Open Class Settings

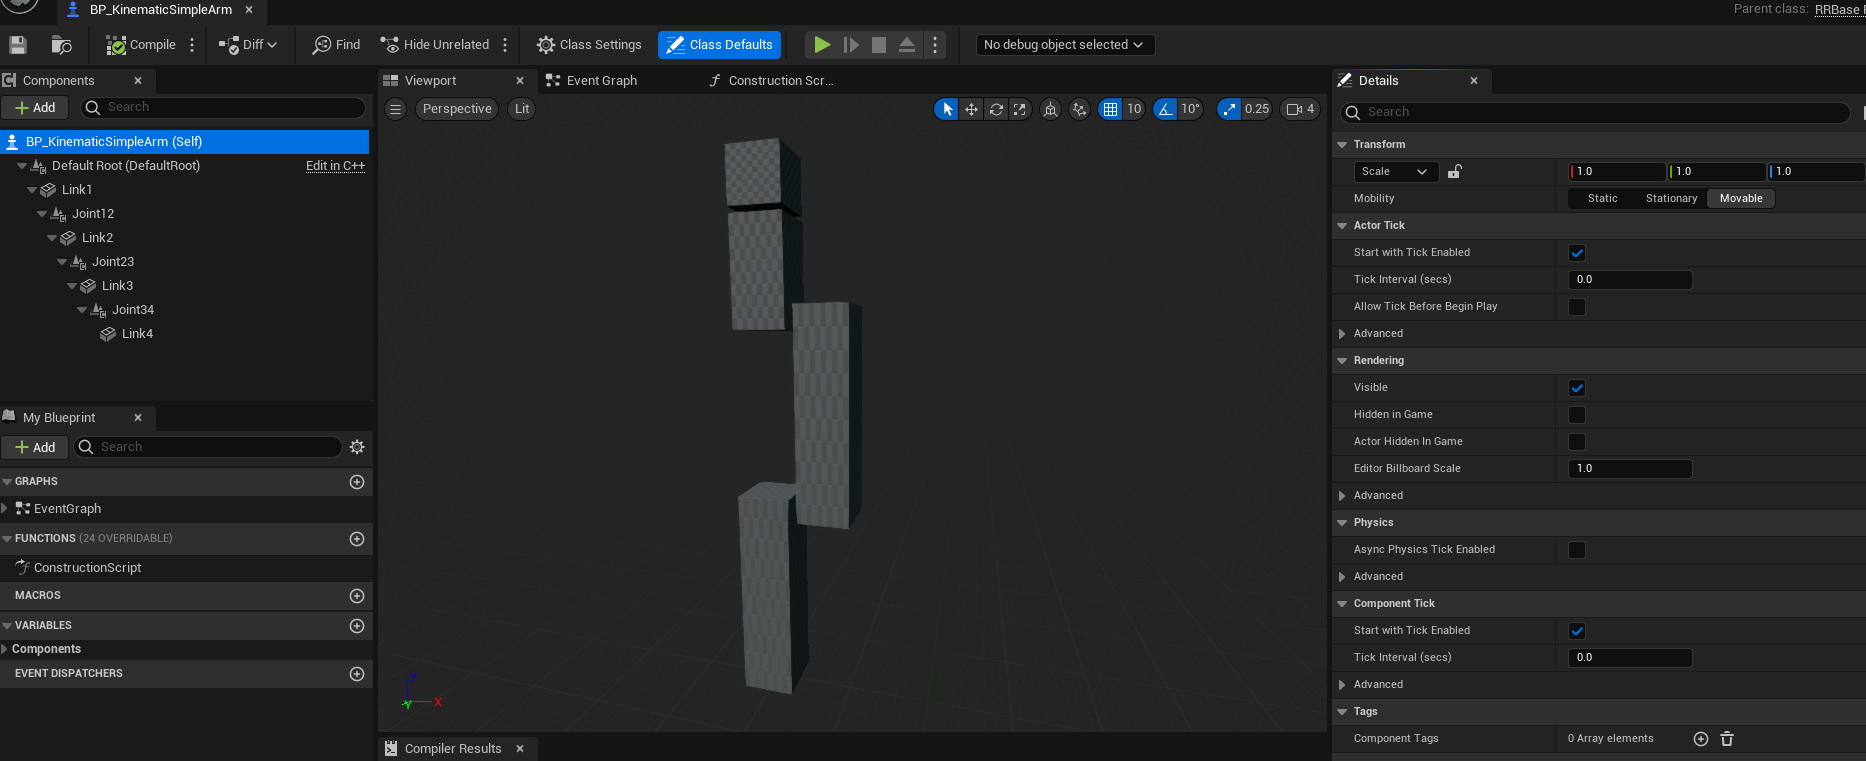tap(589, 45)
